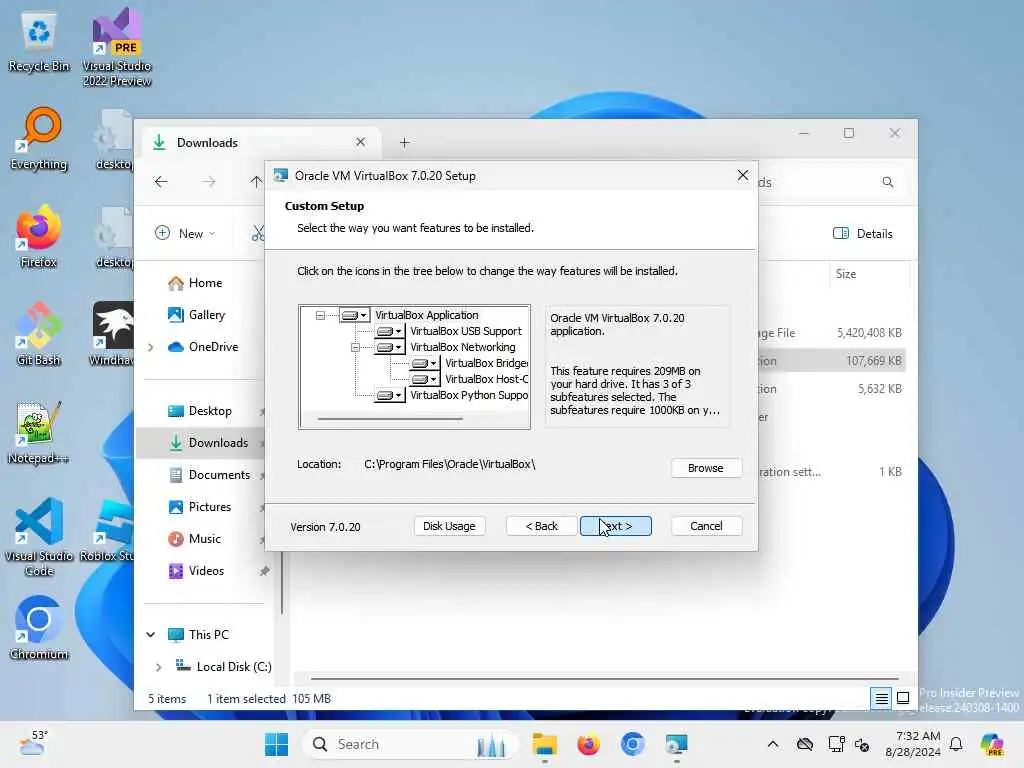Select VirtualBox Python Support tree item
Image resolution: width=1024 pixels, height=768 pixels.
(469, 395)
